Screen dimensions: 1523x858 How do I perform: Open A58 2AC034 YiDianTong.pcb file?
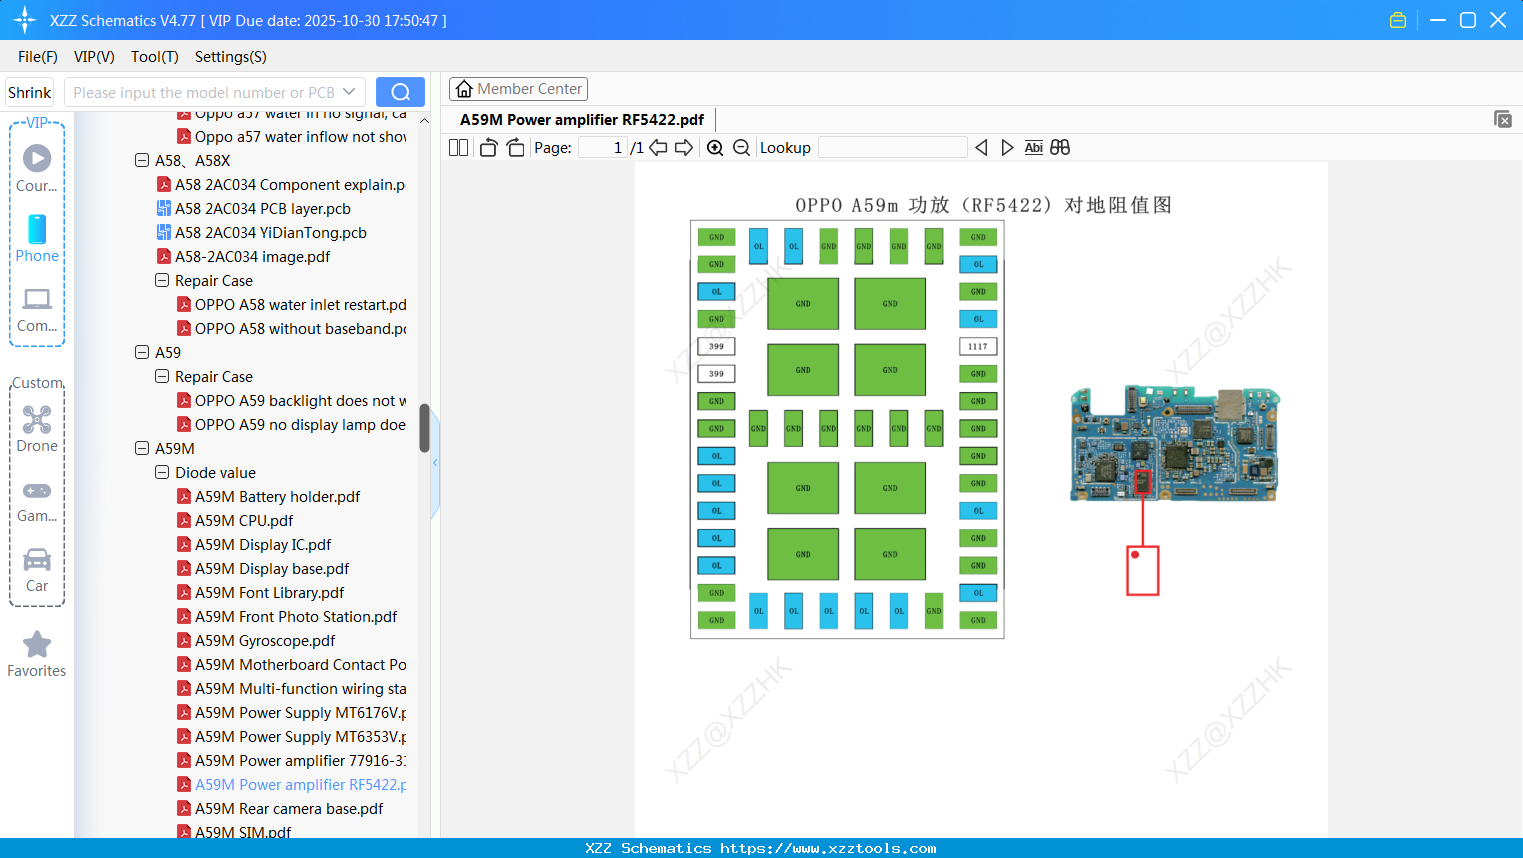click(x=270, y=233)
